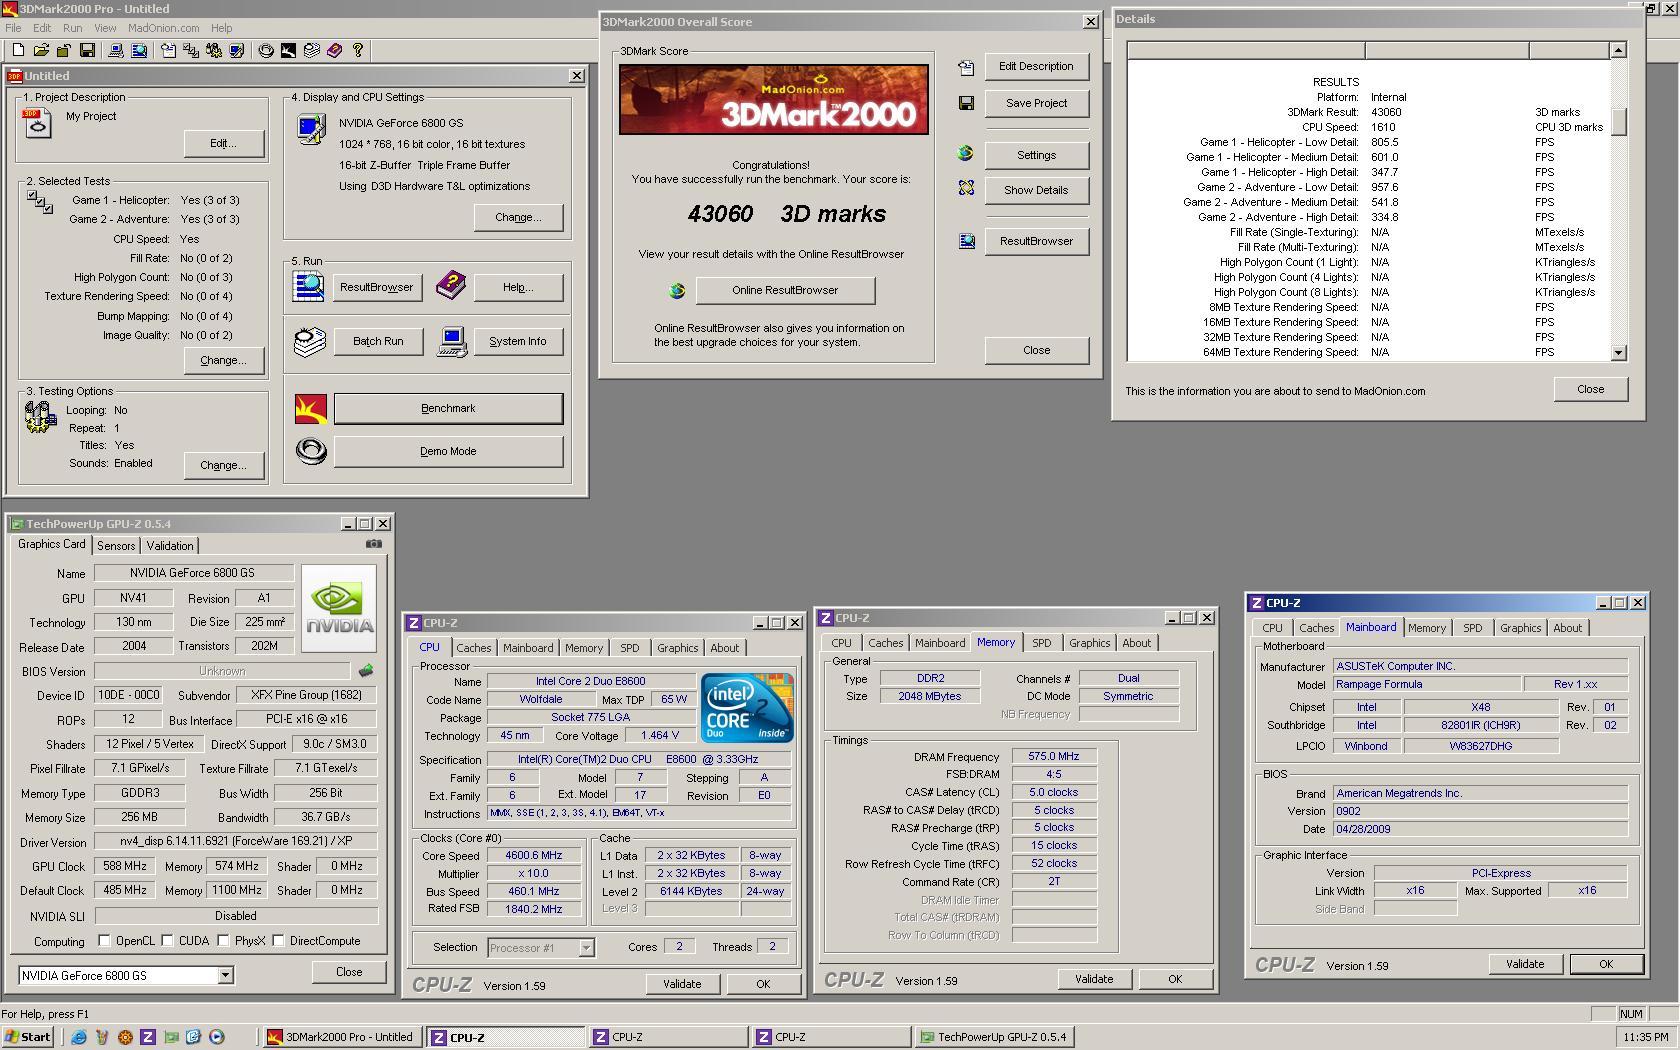Switch to the GPU-Z Sensors tab
1680x1050 pixels.
tap(116, 546)
